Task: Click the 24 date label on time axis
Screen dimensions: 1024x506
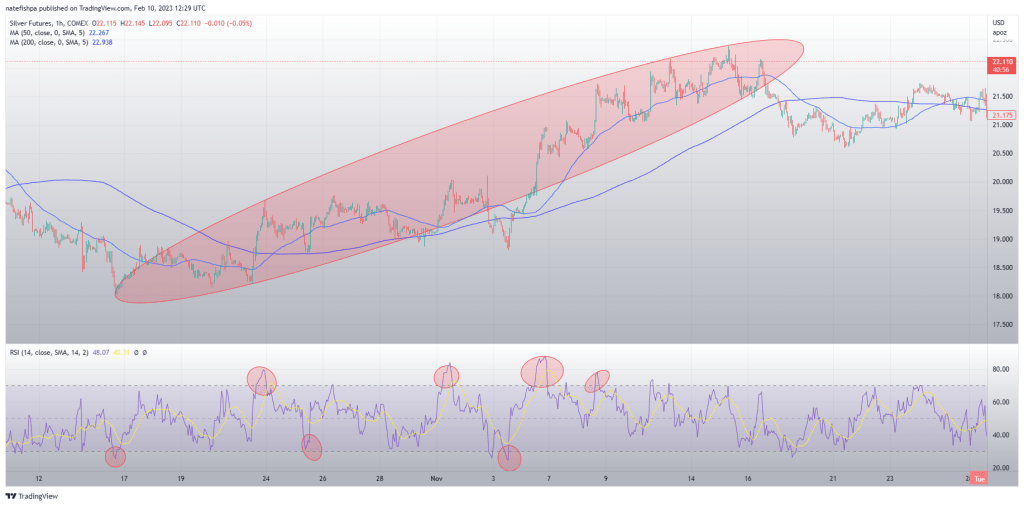Action: point(266,478)
